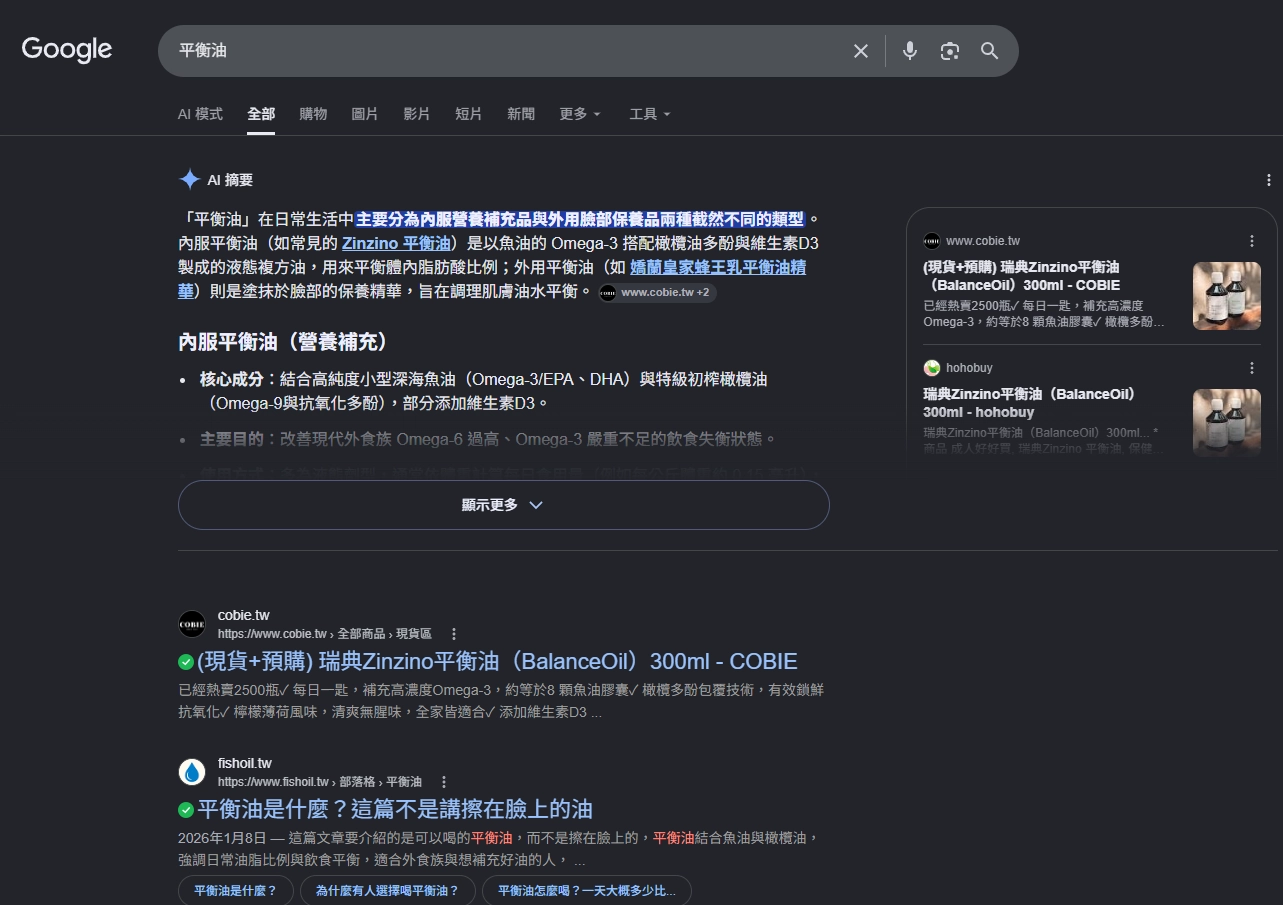Open AI summary three-dot options menu
1283x905 pixels.
(1268, 180)
